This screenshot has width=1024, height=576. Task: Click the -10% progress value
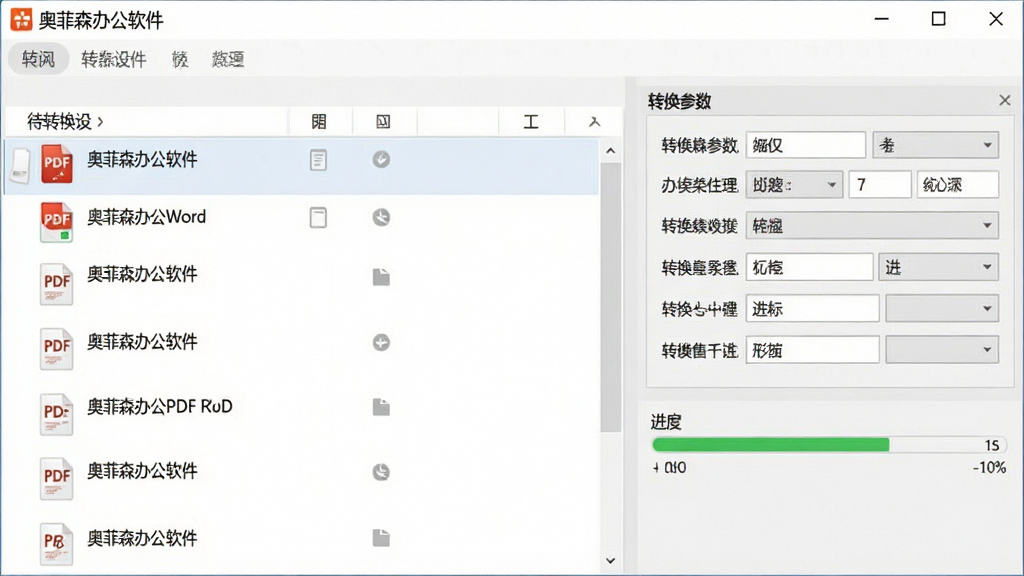coord(989,468)
